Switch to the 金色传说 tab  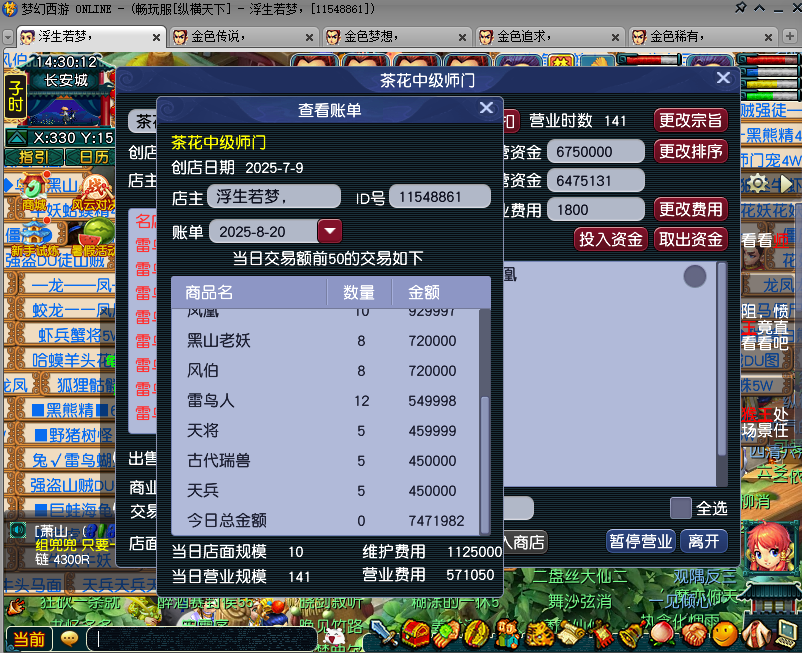[x=243, y=37]
